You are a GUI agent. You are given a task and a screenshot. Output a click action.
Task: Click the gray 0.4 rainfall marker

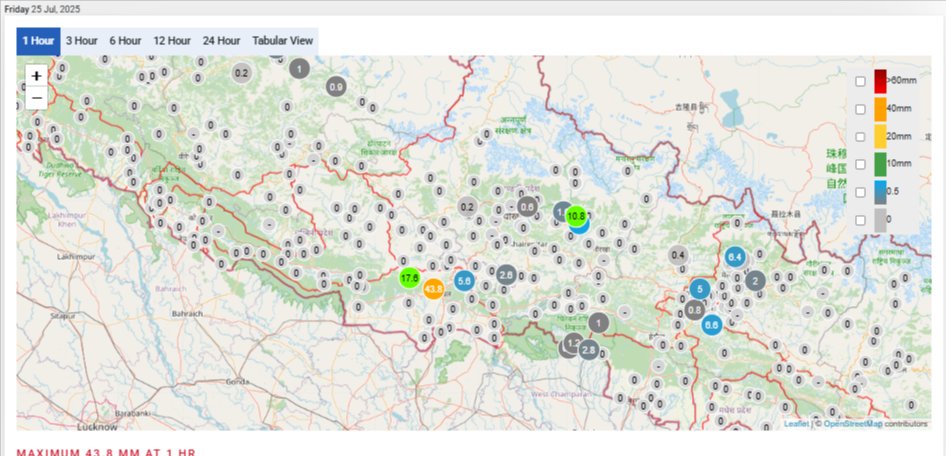[x=678, y=255]
